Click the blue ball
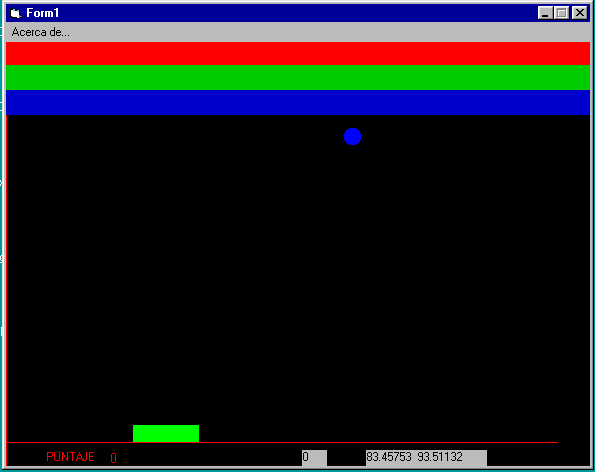Image resolution: width=595 pixels, height=472 pixels. click(x=353, y=137)
